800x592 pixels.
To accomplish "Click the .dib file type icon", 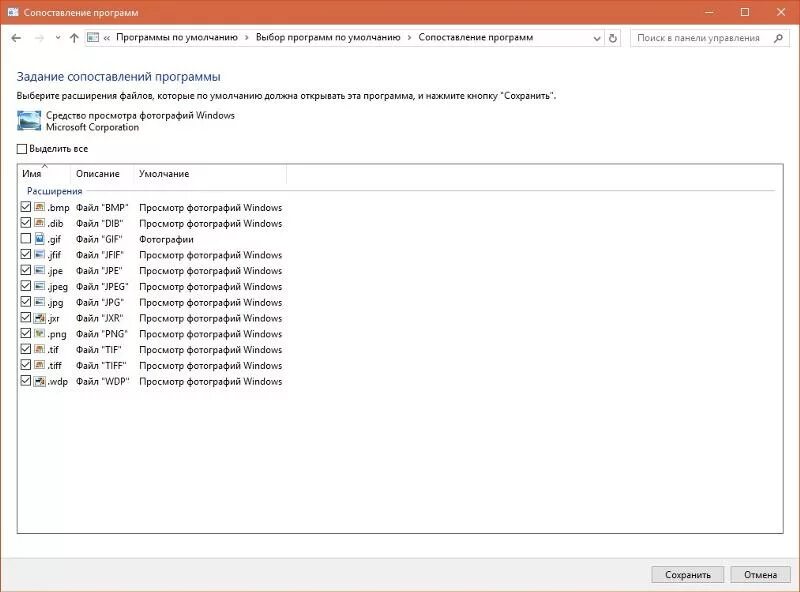I will (40, 223).
